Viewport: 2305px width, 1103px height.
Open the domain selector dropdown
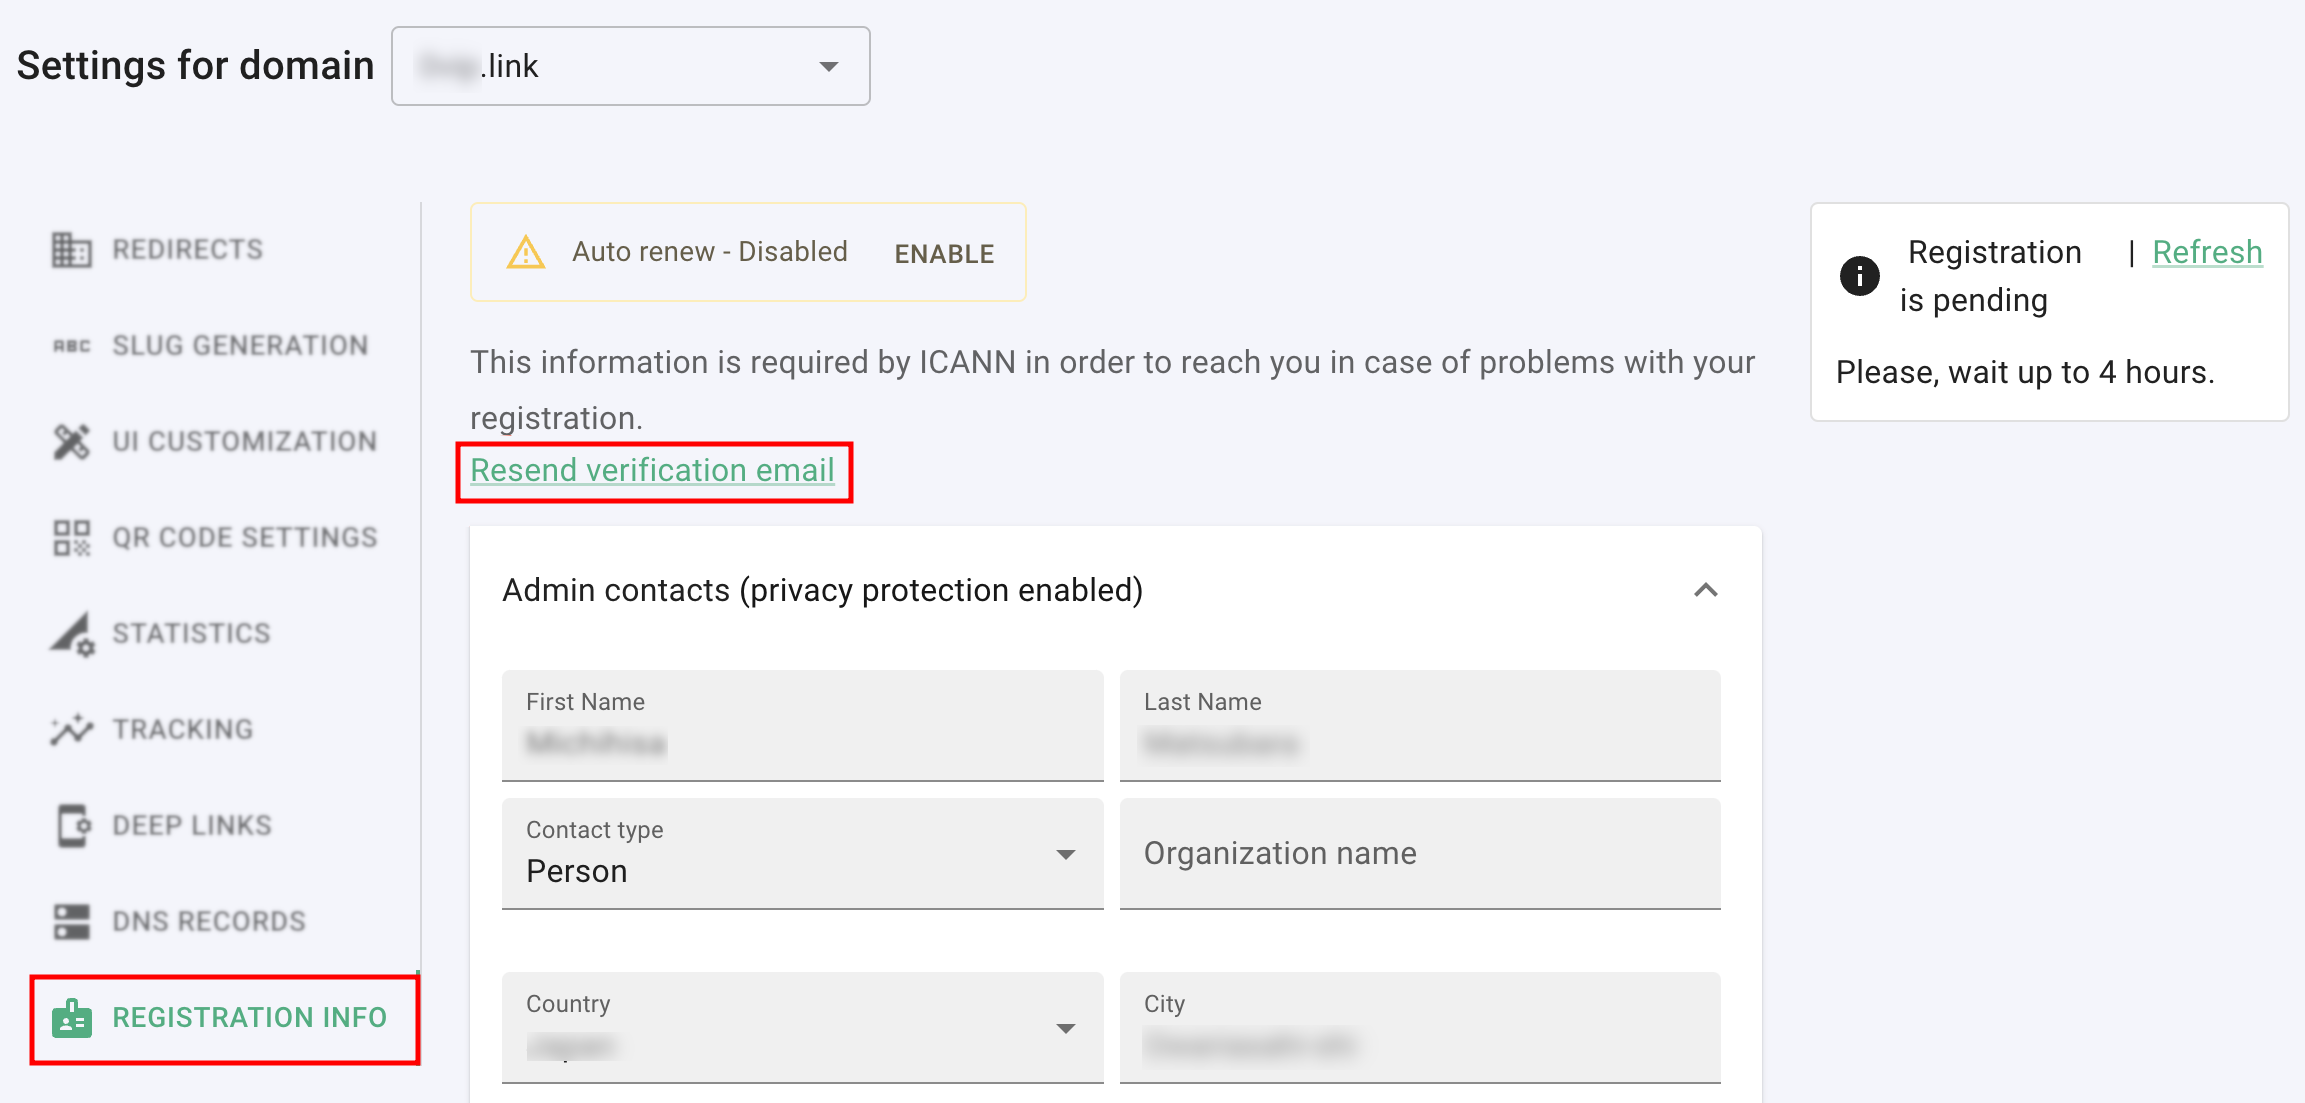coord(630,66)
